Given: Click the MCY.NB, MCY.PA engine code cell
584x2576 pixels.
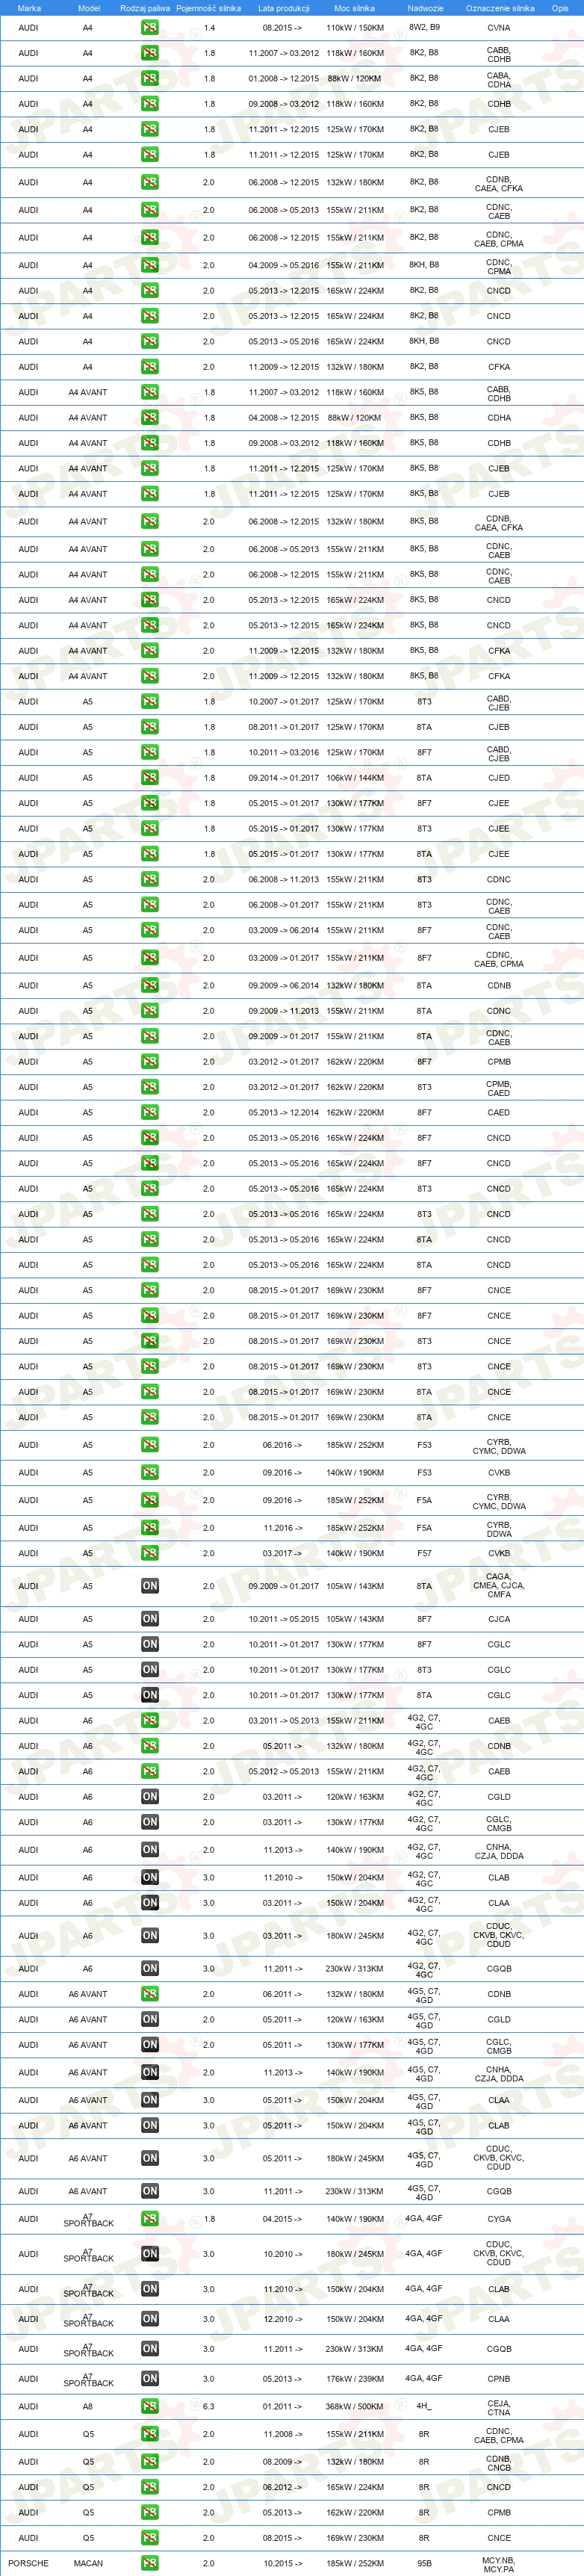Looking at the screenshot, I should [499, 2564].
